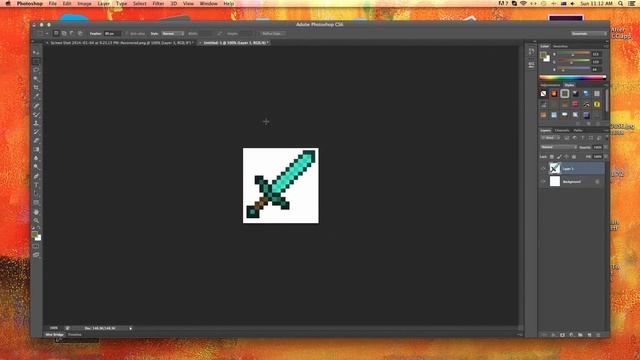The width and height of the screenshot is (640, 360).
Task: Click the add layer mask icon
Action: pos(562,335)
